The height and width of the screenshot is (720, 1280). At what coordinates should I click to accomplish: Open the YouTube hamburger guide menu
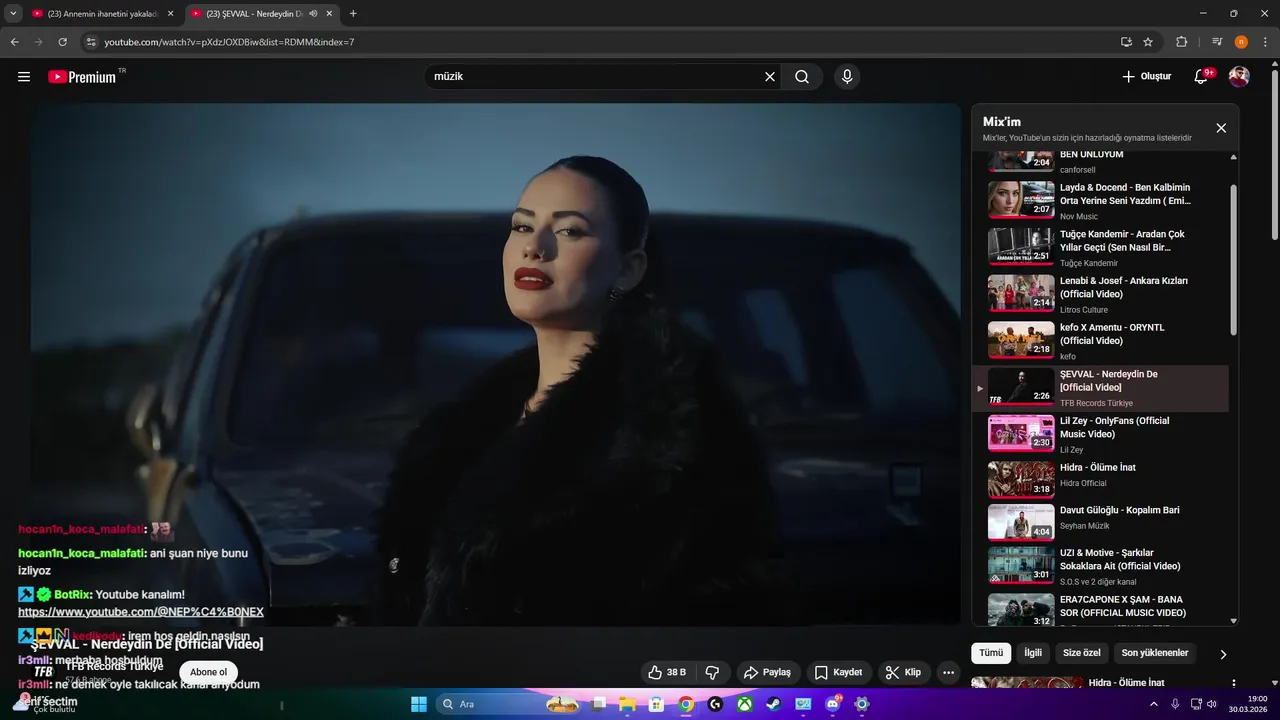[24, 77]
